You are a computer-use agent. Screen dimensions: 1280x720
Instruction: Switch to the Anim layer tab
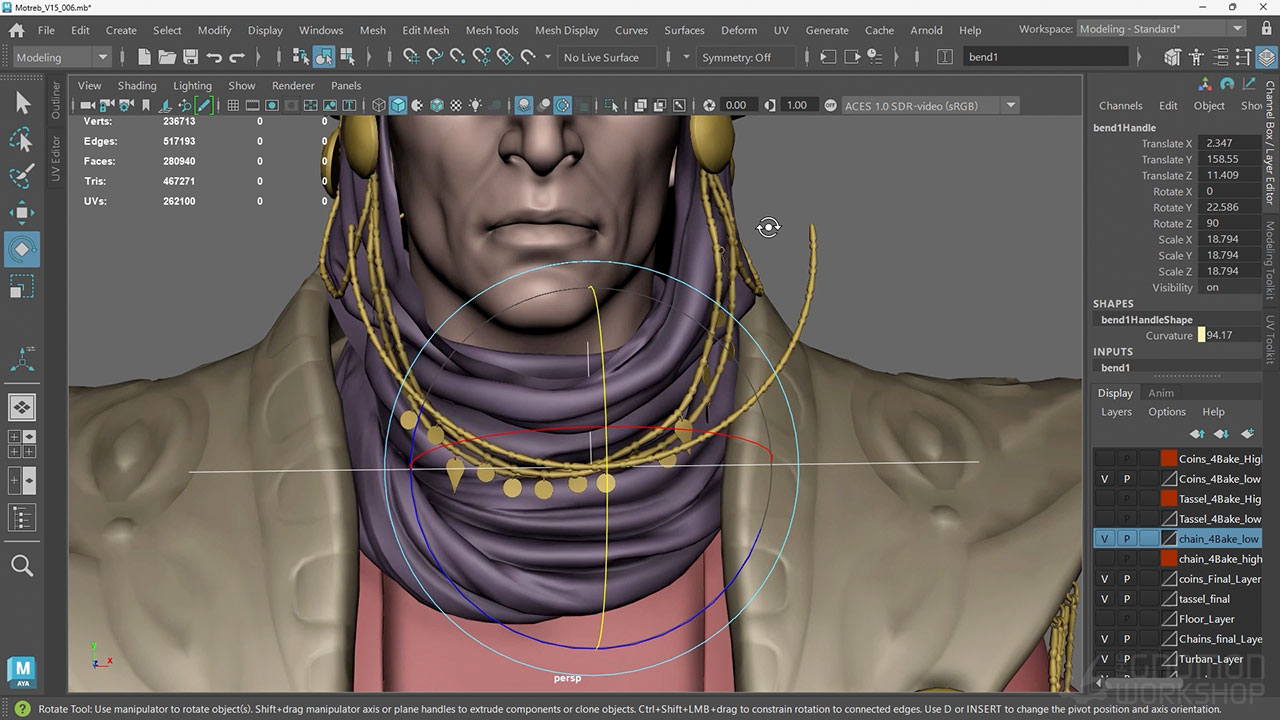[x=1160, y=393]
